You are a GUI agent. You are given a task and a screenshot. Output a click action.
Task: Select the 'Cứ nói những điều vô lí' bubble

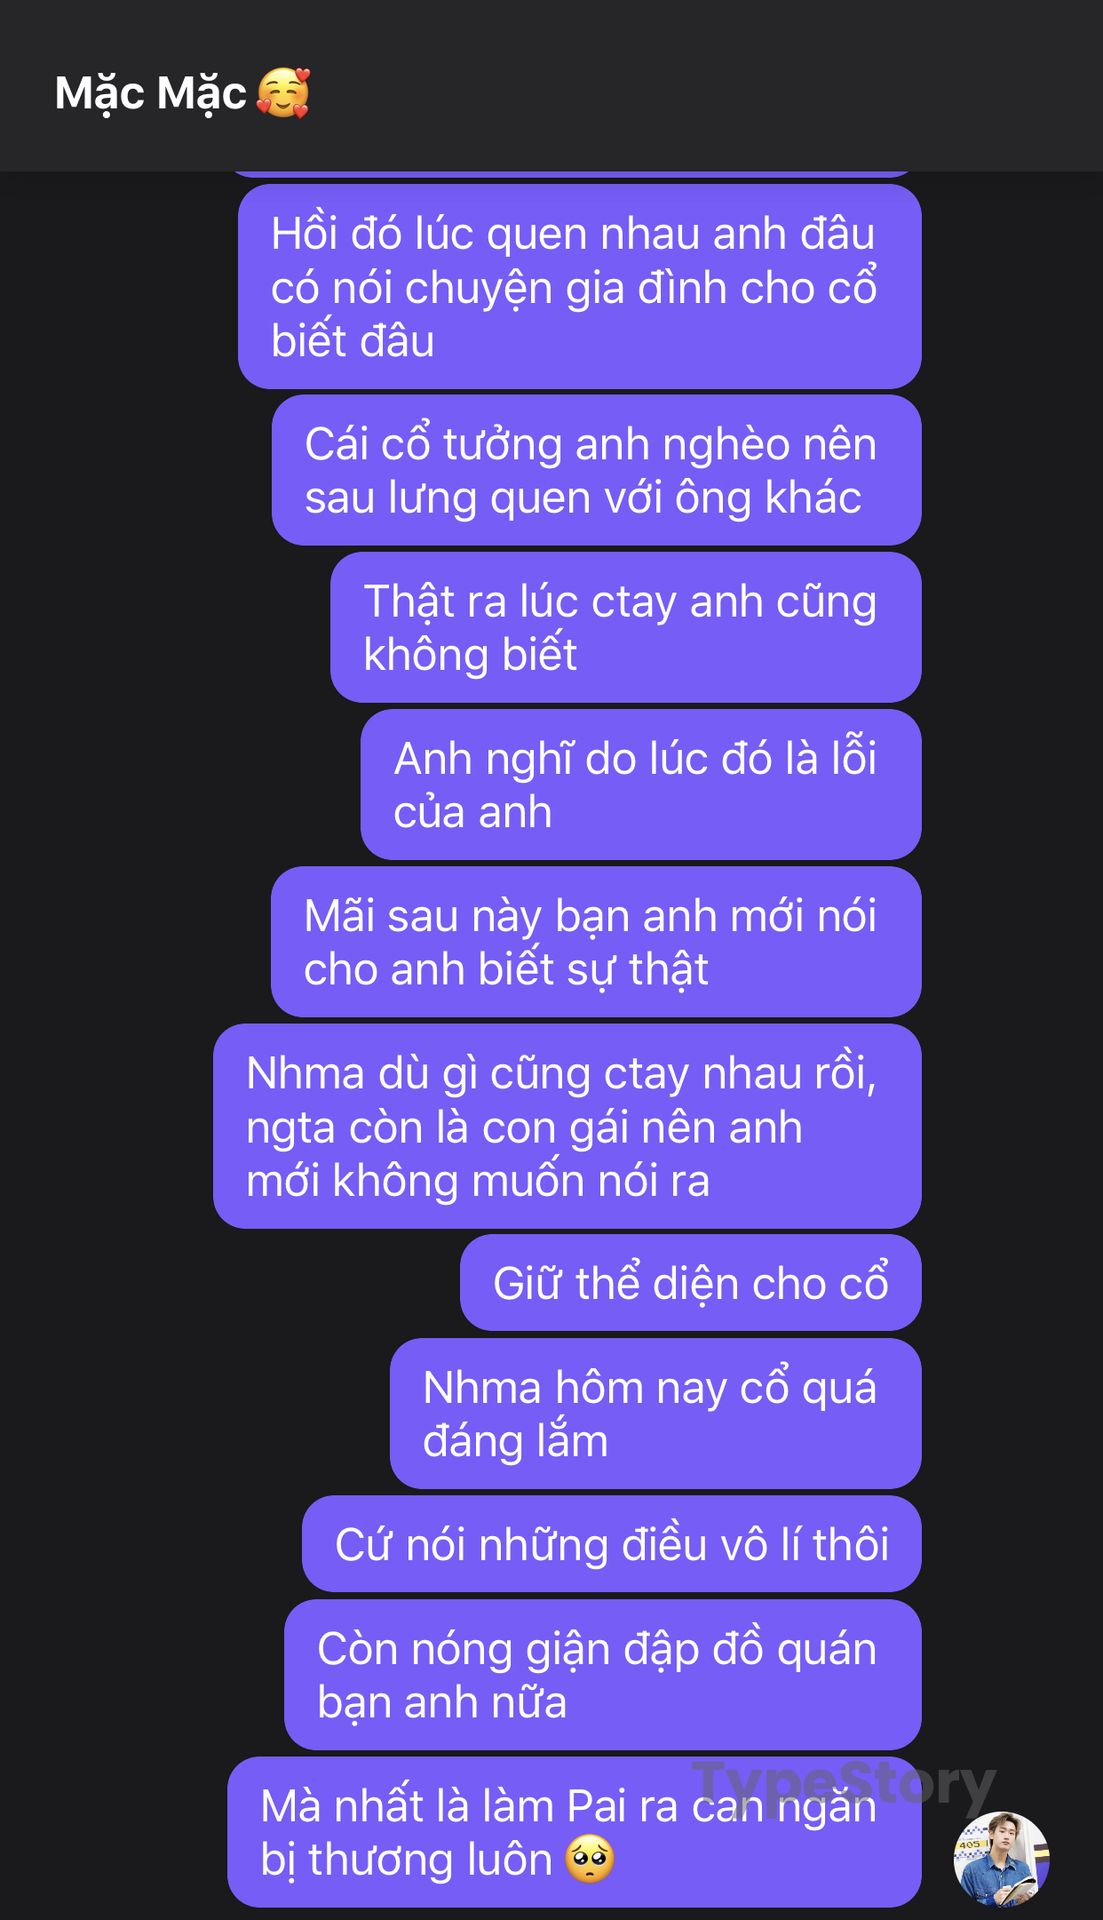pos(612,1544)
